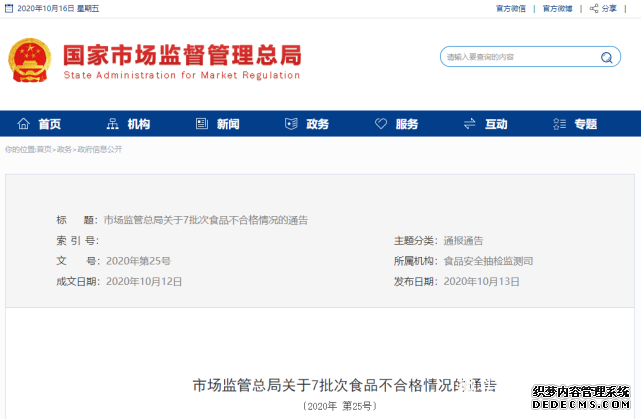Image resolution: width=641 pixels, height=419 pixels.
Task: Click the subtitle (2020年 第25号)
Action: click(340, 406)
